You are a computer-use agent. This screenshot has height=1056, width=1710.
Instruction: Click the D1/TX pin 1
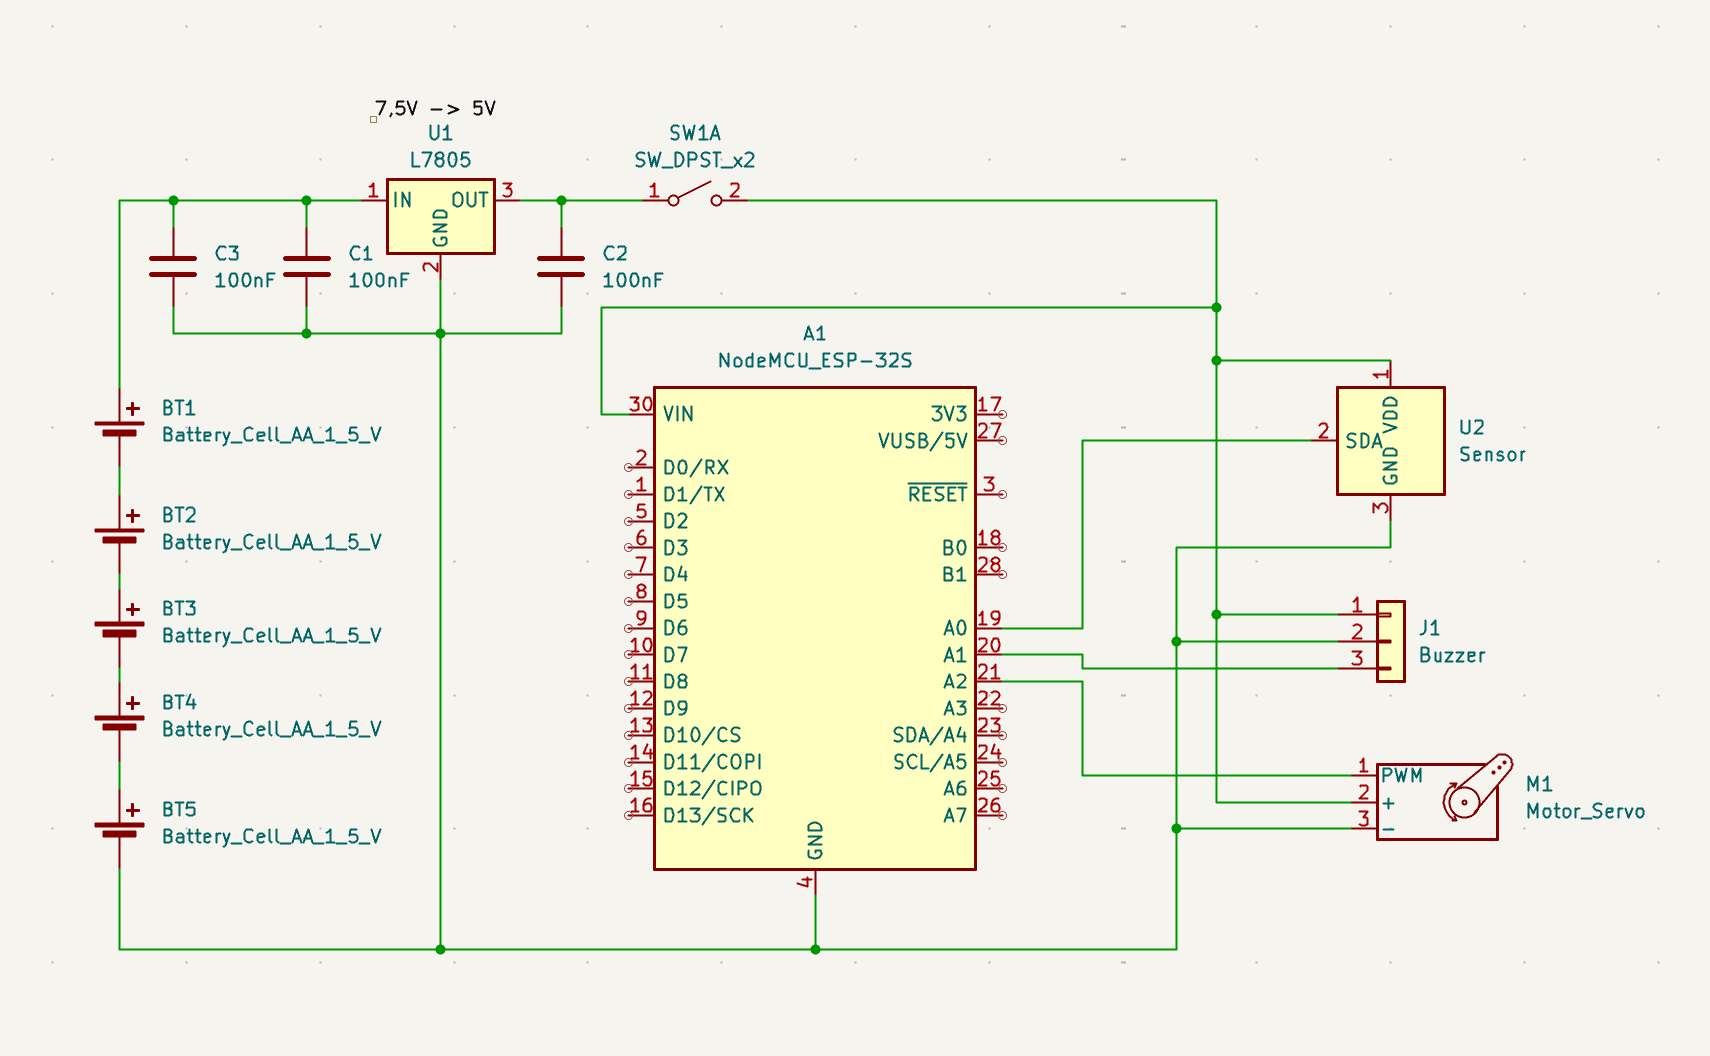coord(639,493)
